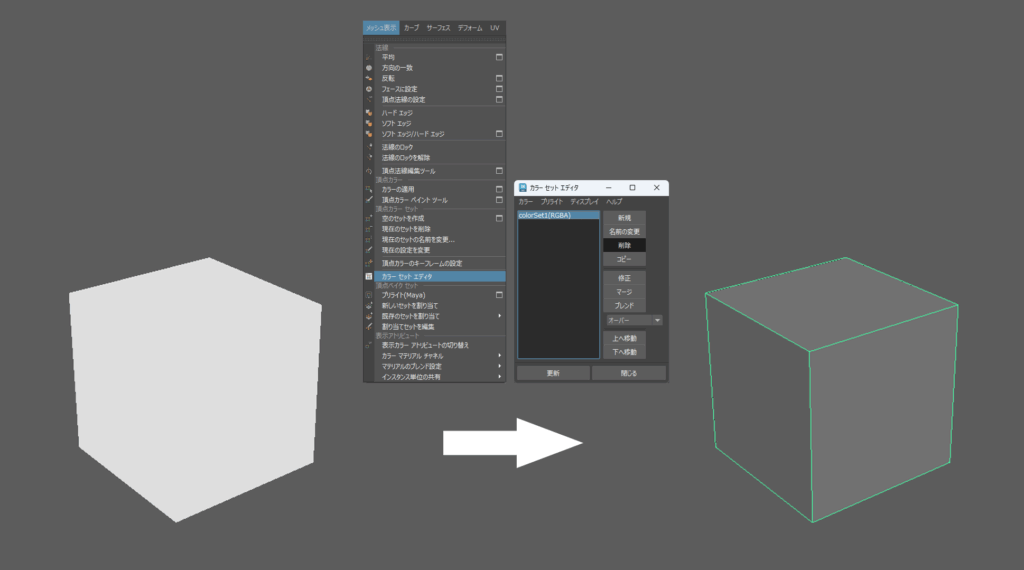Viewport: 1024px width, 570px height.
Task: Click the icon beside 反転 menu entry
Action: (x=368, y=78)
